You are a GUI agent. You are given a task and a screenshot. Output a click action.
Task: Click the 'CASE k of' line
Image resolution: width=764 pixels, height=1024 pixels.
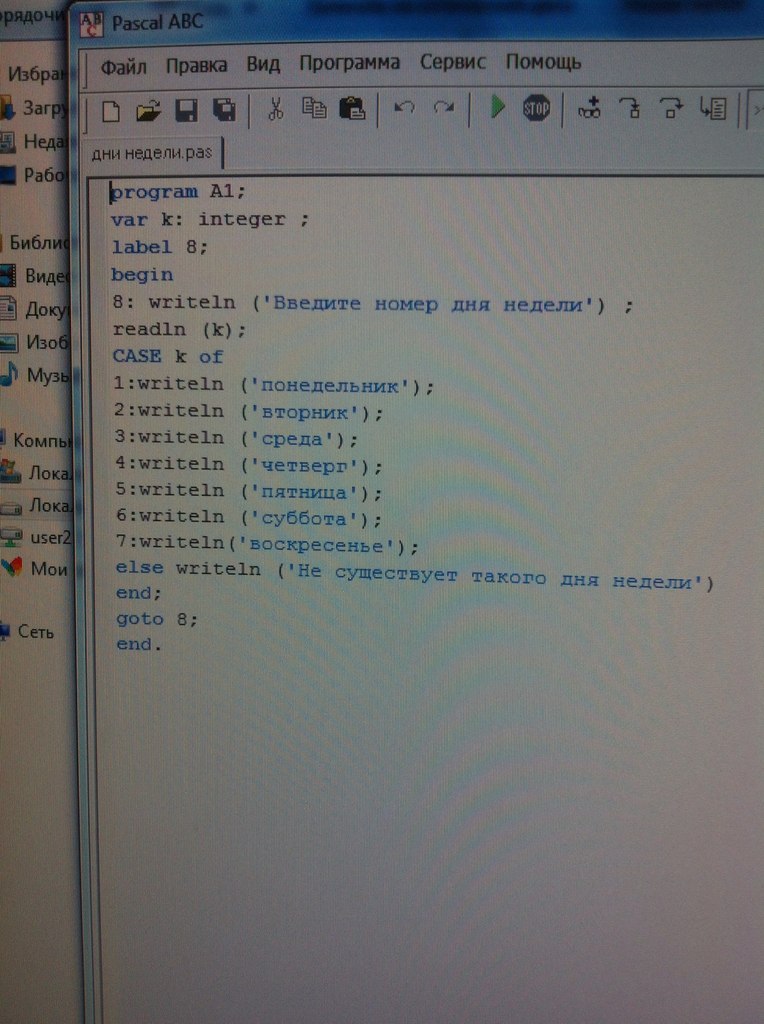pos(168,356)
